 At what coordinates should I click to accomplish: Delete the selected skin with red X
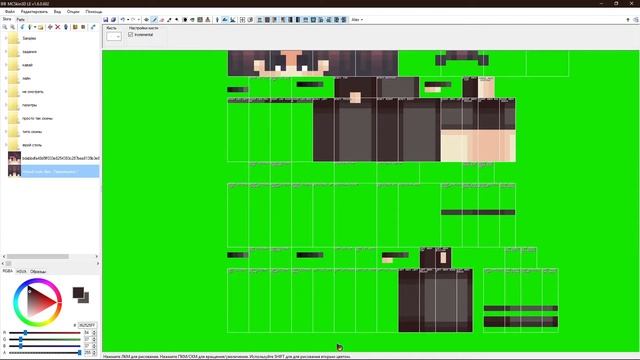[x=58, y=27]
